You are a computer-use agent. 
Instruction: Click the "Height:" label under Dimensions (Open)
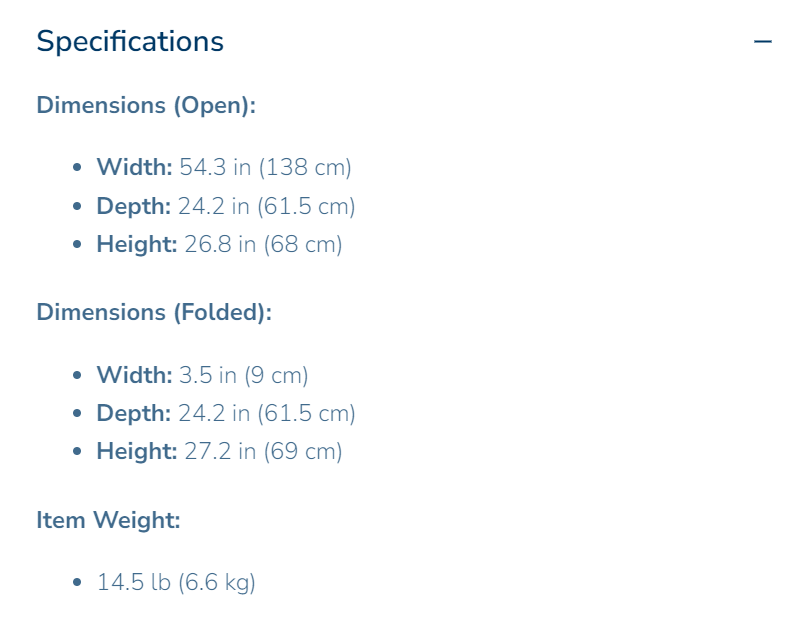tap(137, 244)
